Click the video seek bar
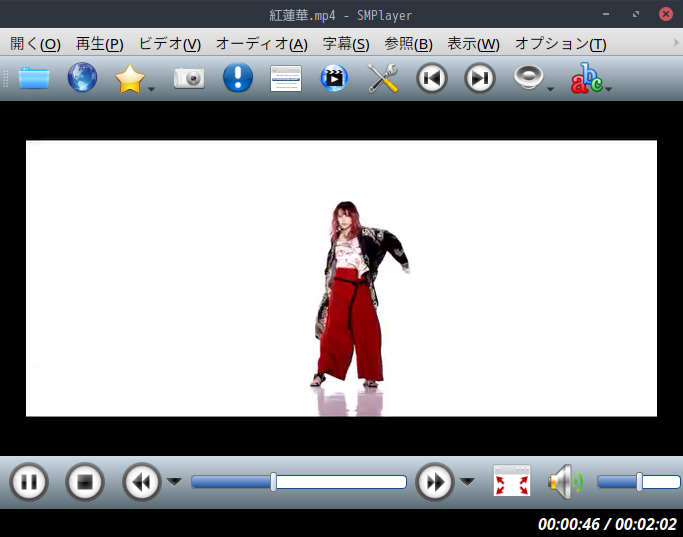Screen dimensions: 683x537 click(299, 482)
